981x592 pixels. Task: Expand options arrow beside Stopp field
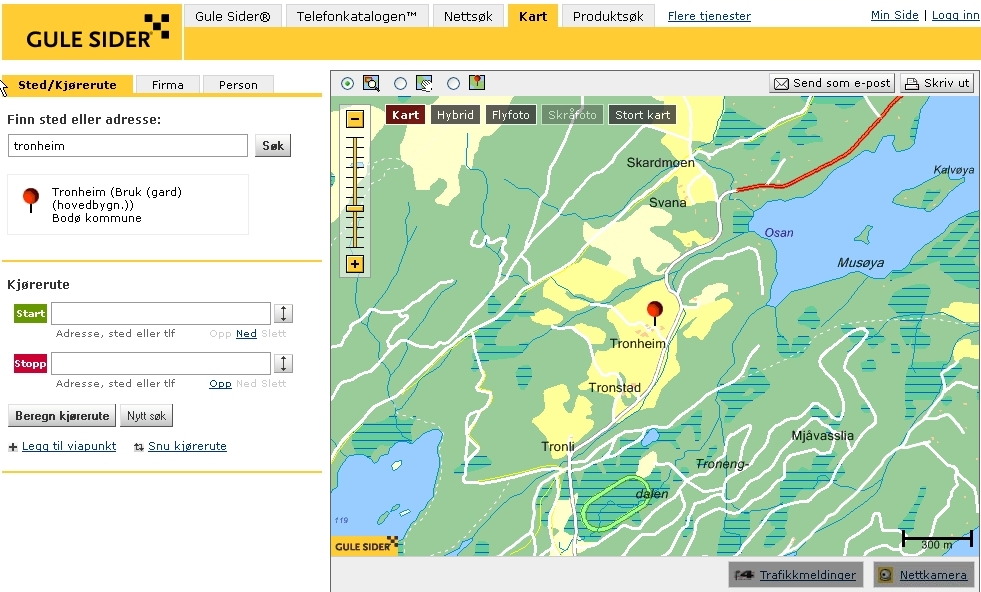coord(284,363)
